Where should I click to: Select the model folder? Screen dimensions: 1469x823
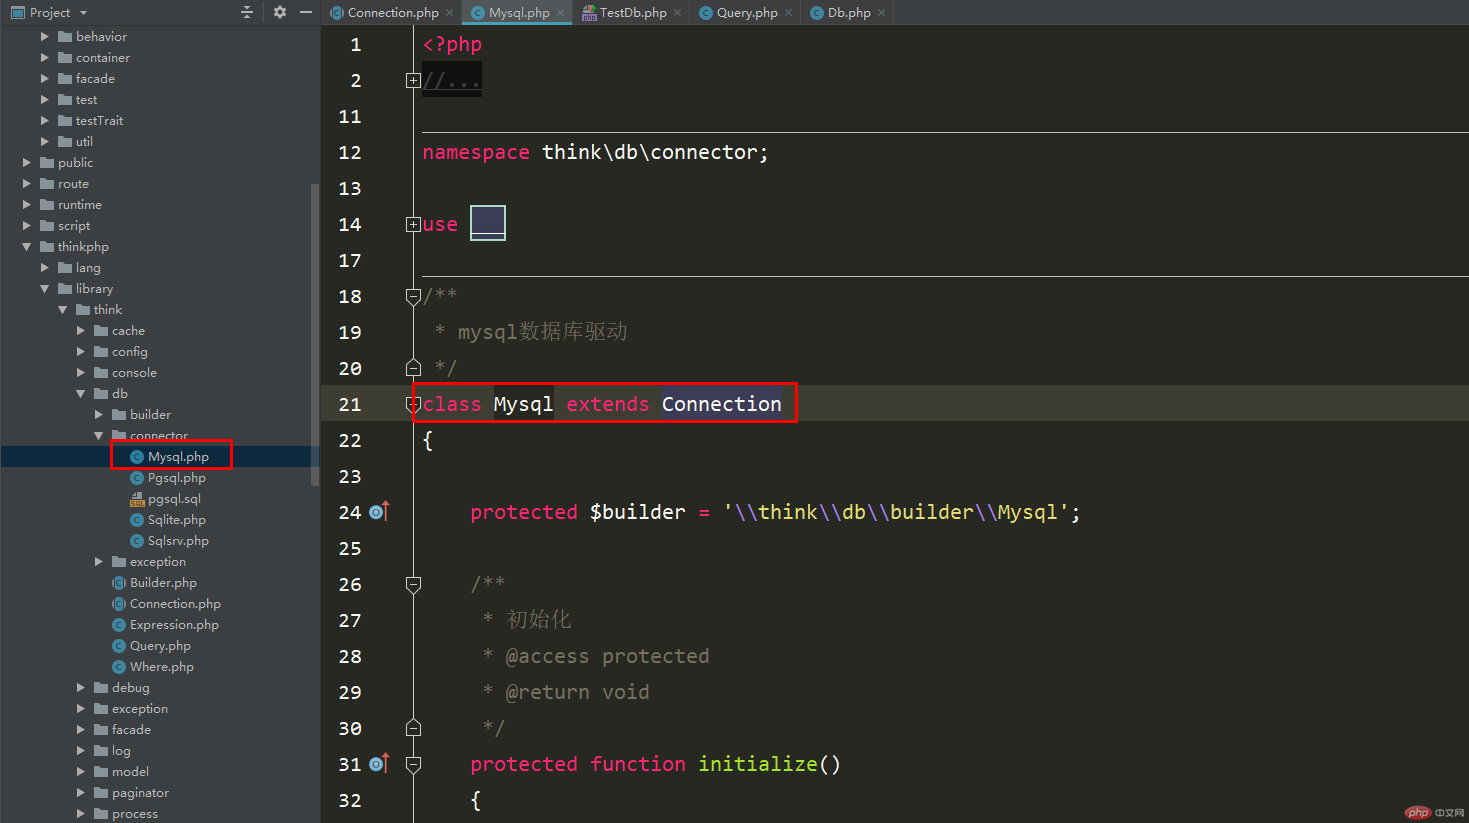click(x=130, y=772)
